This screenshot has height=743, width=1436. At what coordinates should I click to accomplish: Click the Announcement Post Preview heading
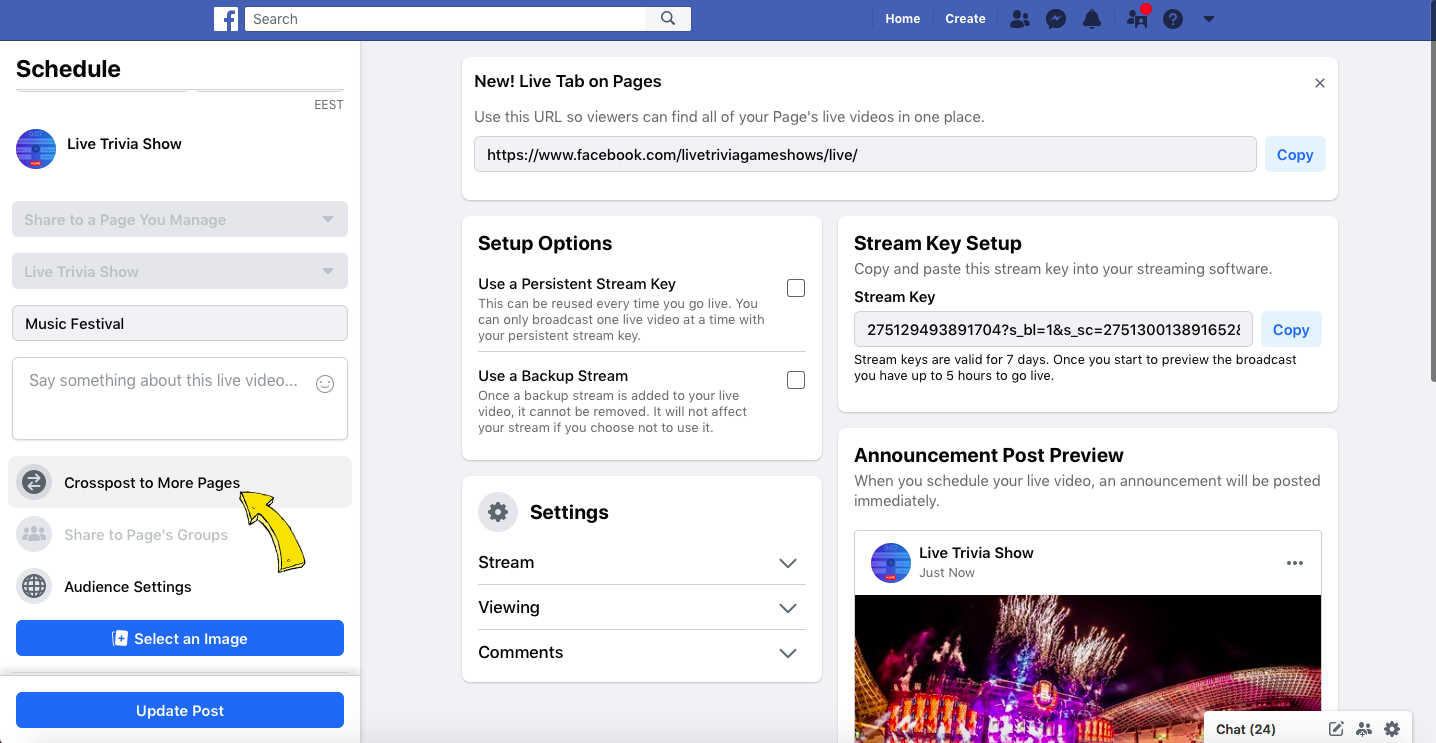click(989, 455)
